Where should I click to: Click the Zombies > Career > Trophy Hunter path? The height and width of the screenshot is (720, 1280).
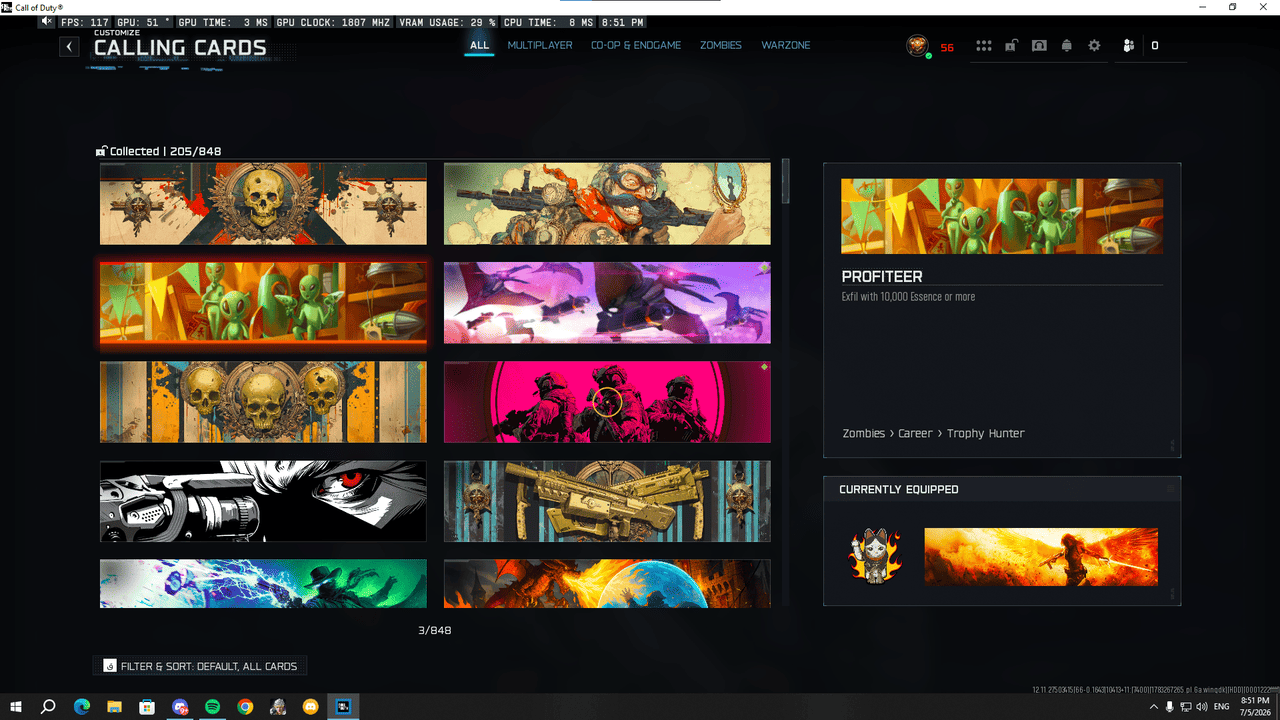[933, 433]
